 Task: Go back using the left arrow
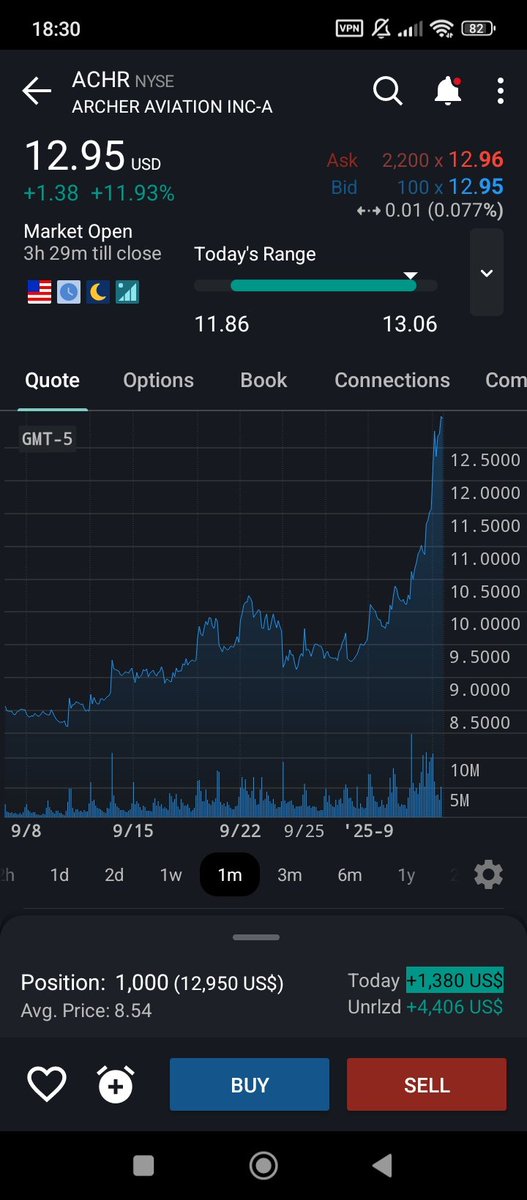[x=37, y=92]
